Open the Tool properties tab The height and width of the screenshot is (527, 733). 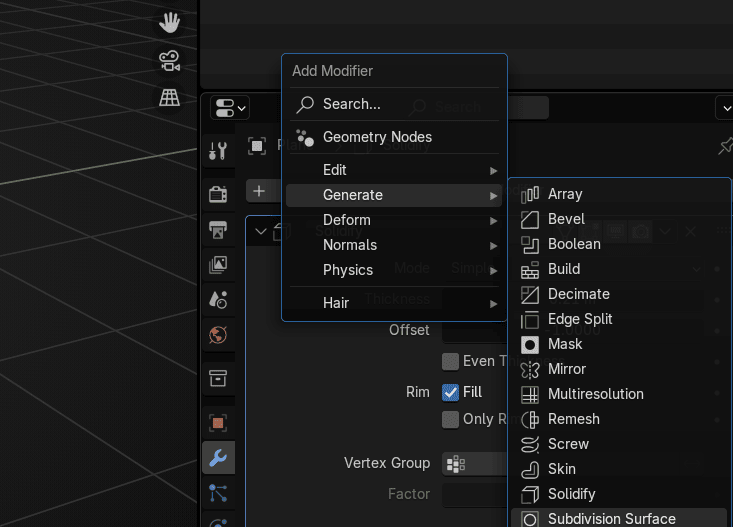tap(218, 151)
